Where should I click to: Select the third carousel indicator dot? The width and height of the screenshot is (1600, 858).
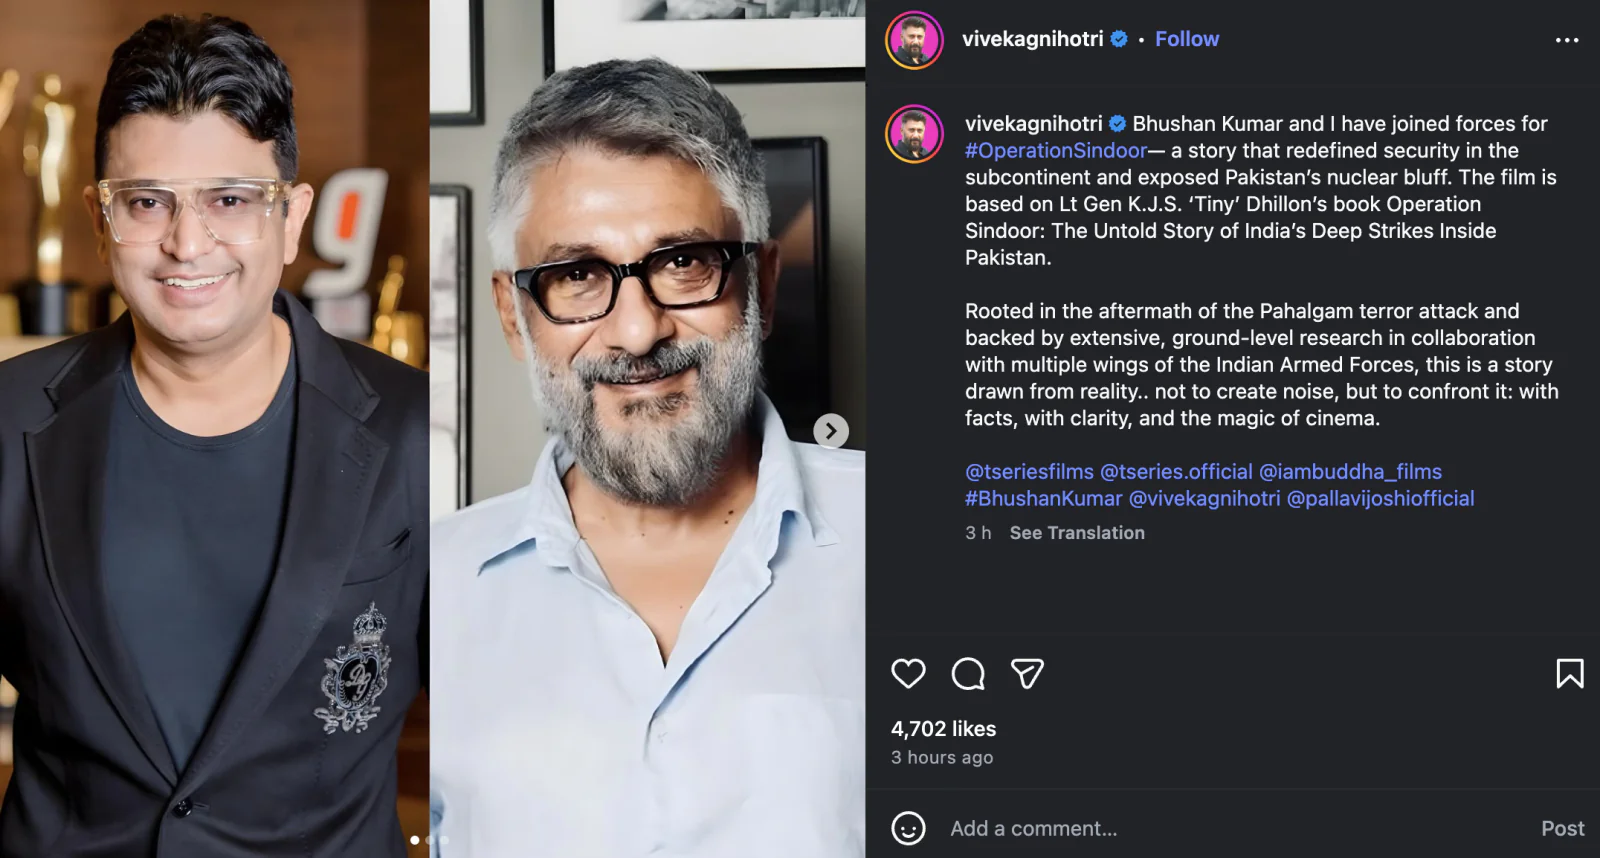pyautogui.click(x=445, y=841)
